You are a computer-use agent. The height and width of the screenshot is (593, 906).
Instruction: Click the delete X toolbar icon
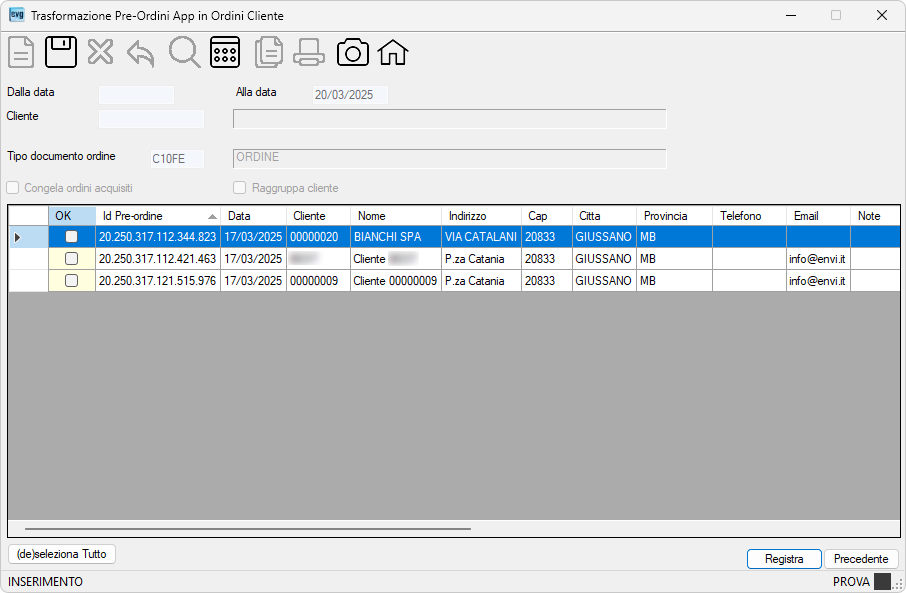(101, 52)
